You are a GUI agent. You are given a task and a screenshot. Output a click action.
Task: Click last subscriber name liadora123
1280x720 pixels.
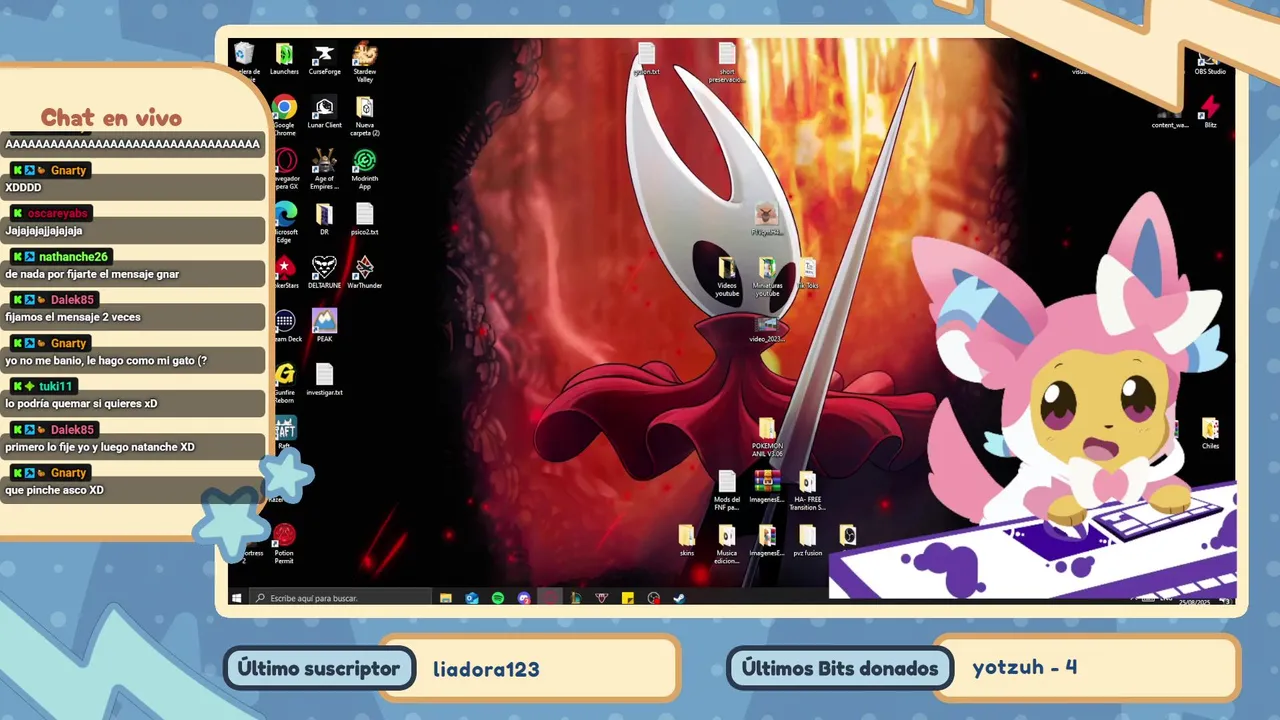click(x=486, y=669)
